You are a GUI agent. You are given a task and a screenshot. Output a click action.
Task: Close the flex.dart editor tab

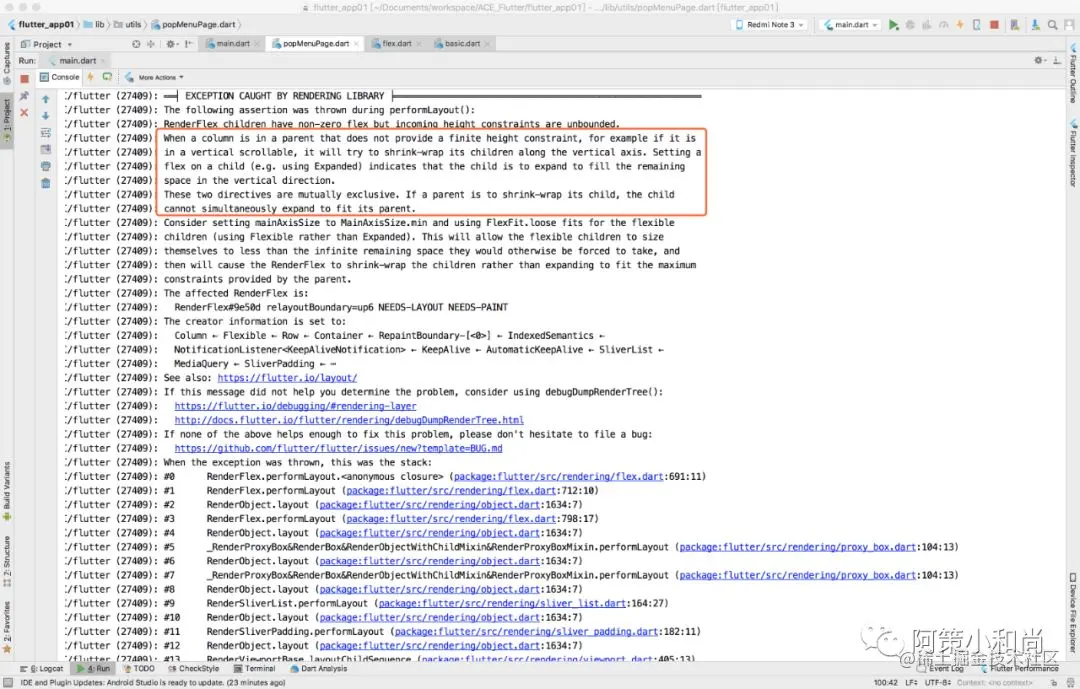(418, 44)
